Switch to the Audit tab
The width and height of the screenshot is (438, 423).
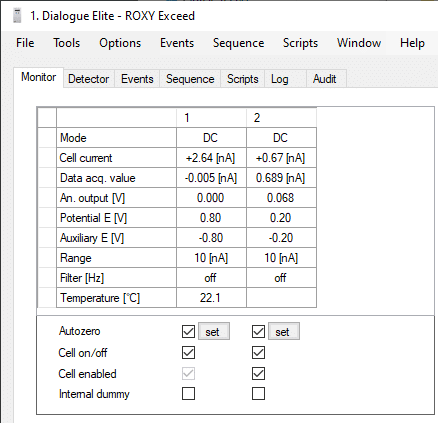point(324,79)
